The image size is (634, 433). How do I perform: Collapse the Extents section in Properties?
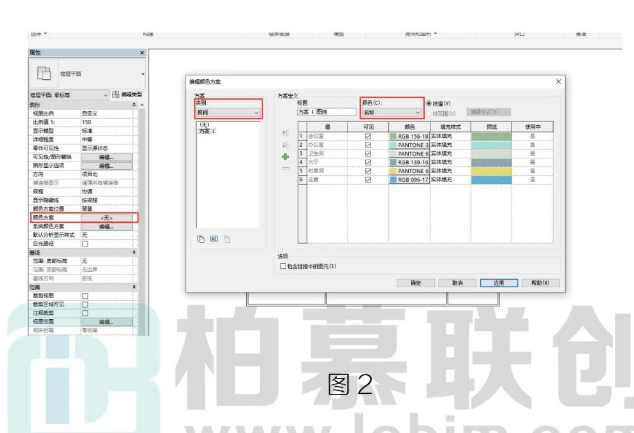pyautogui.click(x=134, y=287)
